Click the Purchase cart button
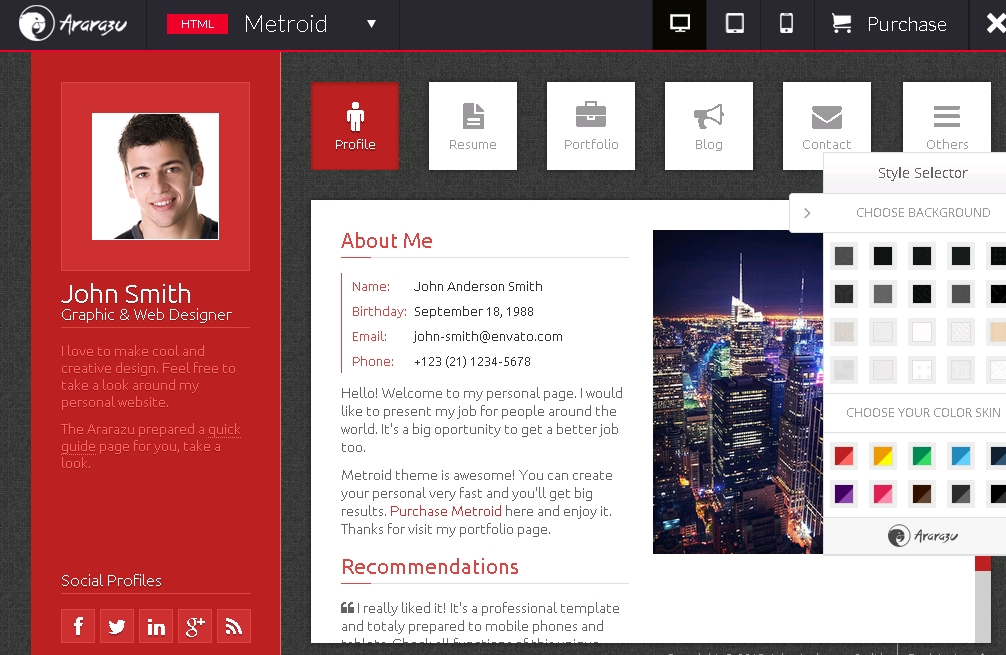 pos(889,24)
